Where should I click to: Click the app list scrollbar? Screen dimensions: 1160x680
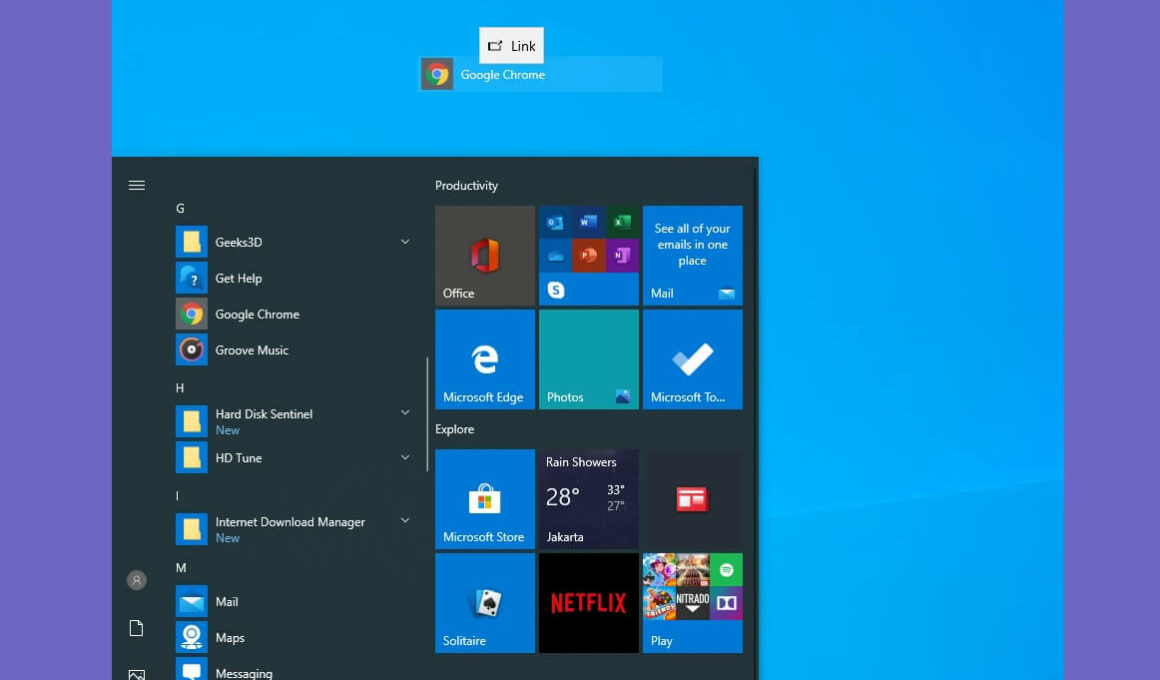(427, 414)
